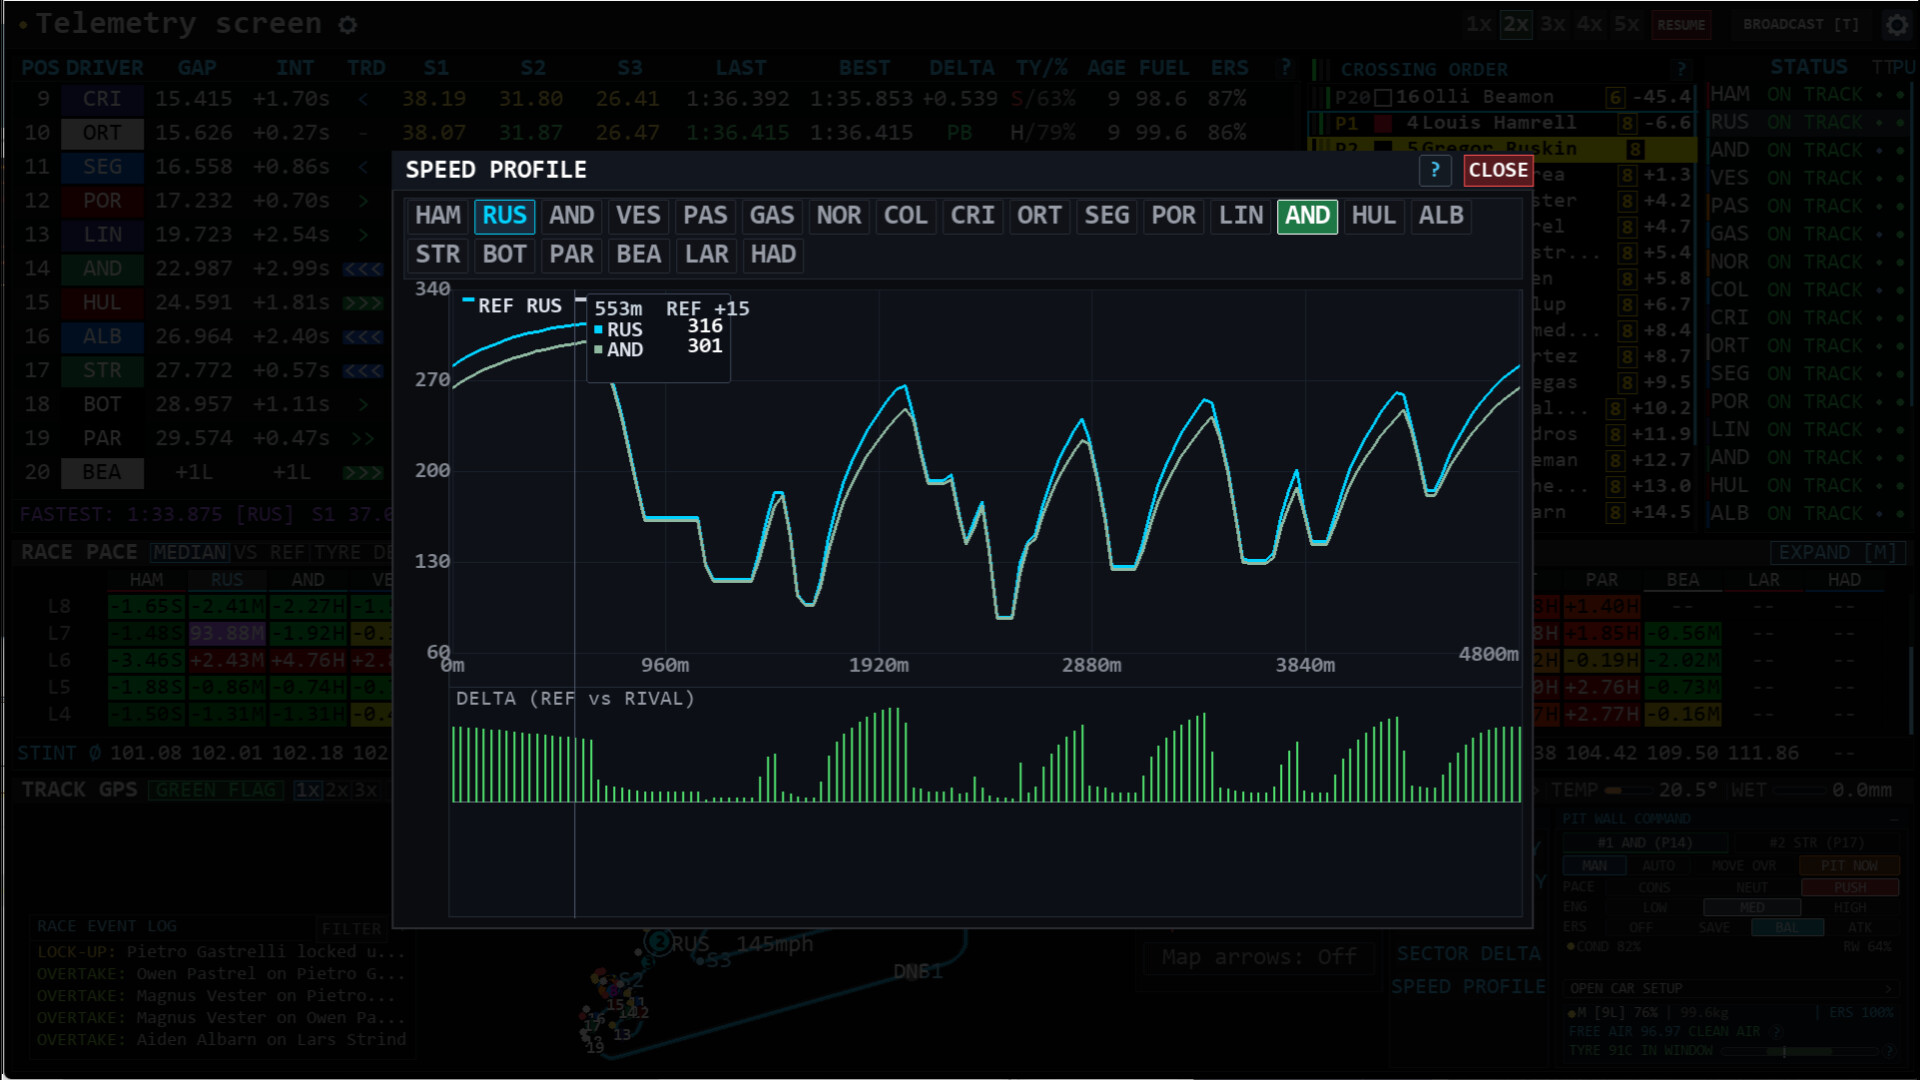
Task: Select MEDIAN option in Race Pace
Action: (x=189, y=552)
